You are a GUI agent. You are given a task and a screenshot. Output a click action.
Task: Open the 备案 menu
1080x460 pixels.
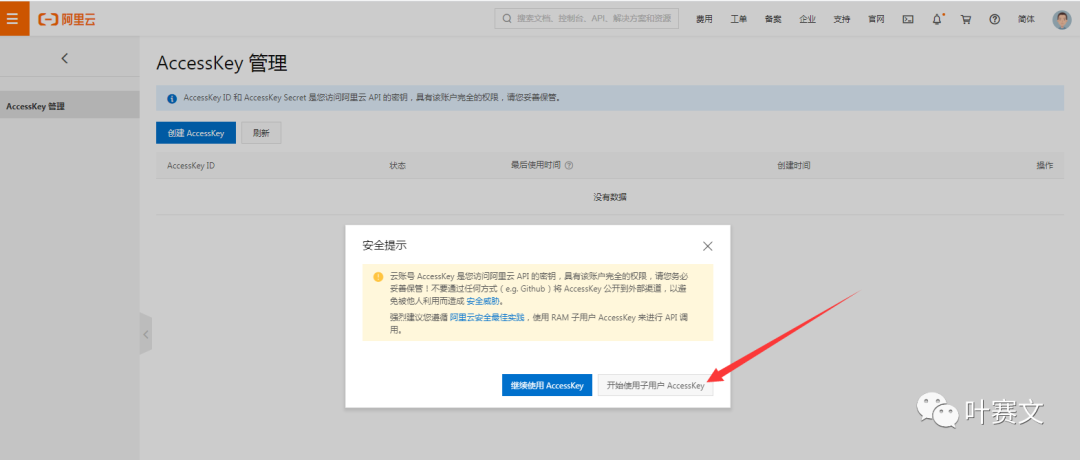(773, 19)
